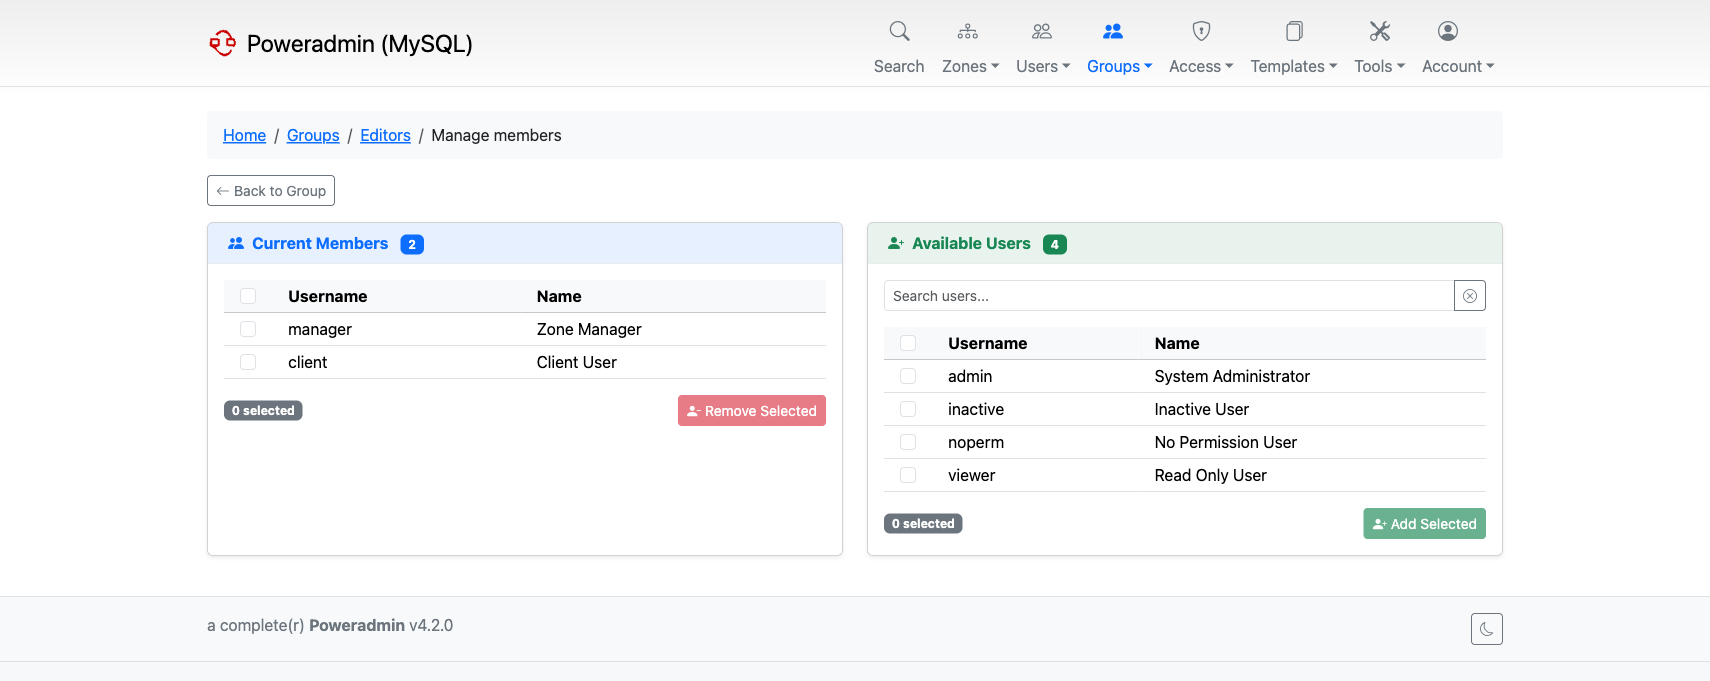Viewport: 1710px width, 681px height.
Task: Open the Editors breadcrumb link
Action: tap(385, 135)
